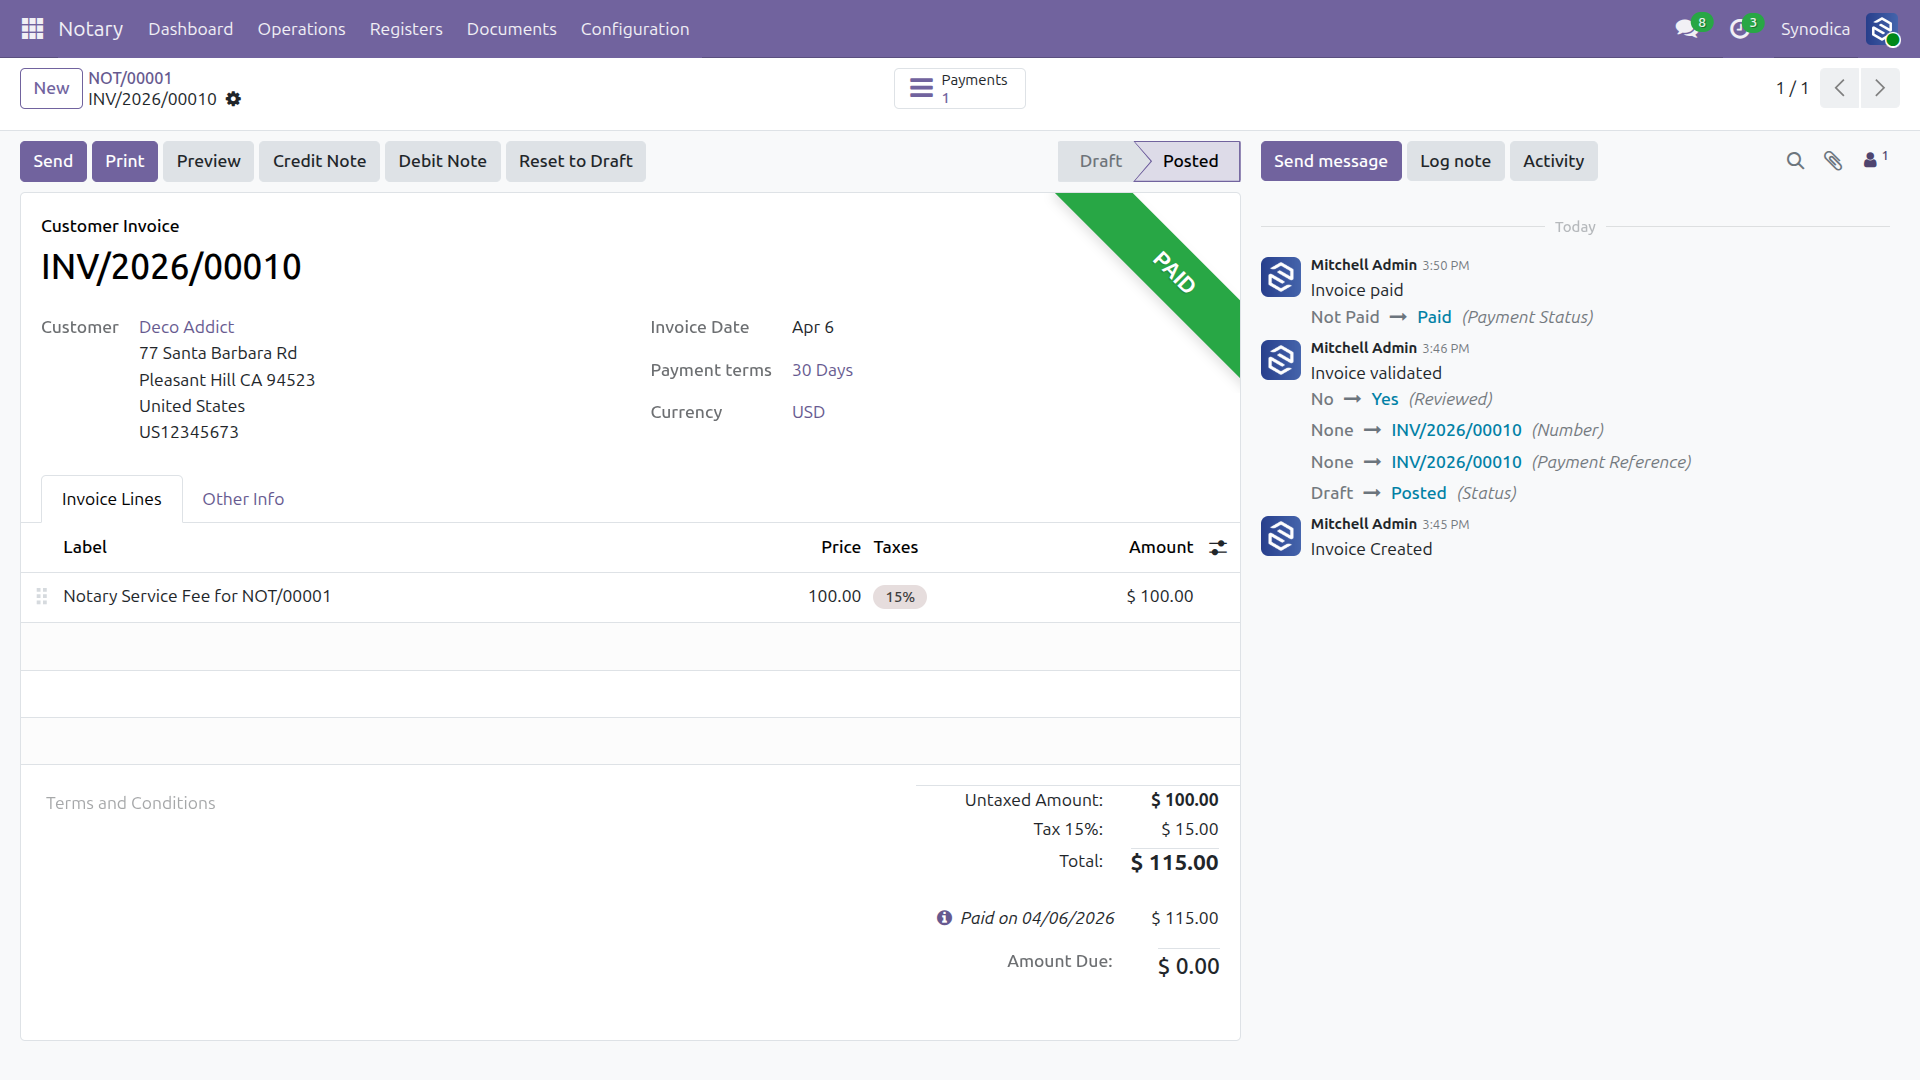Schedule an Activity
Viewport: 1920px width, 1080px height.
[x=1553, y=161]
